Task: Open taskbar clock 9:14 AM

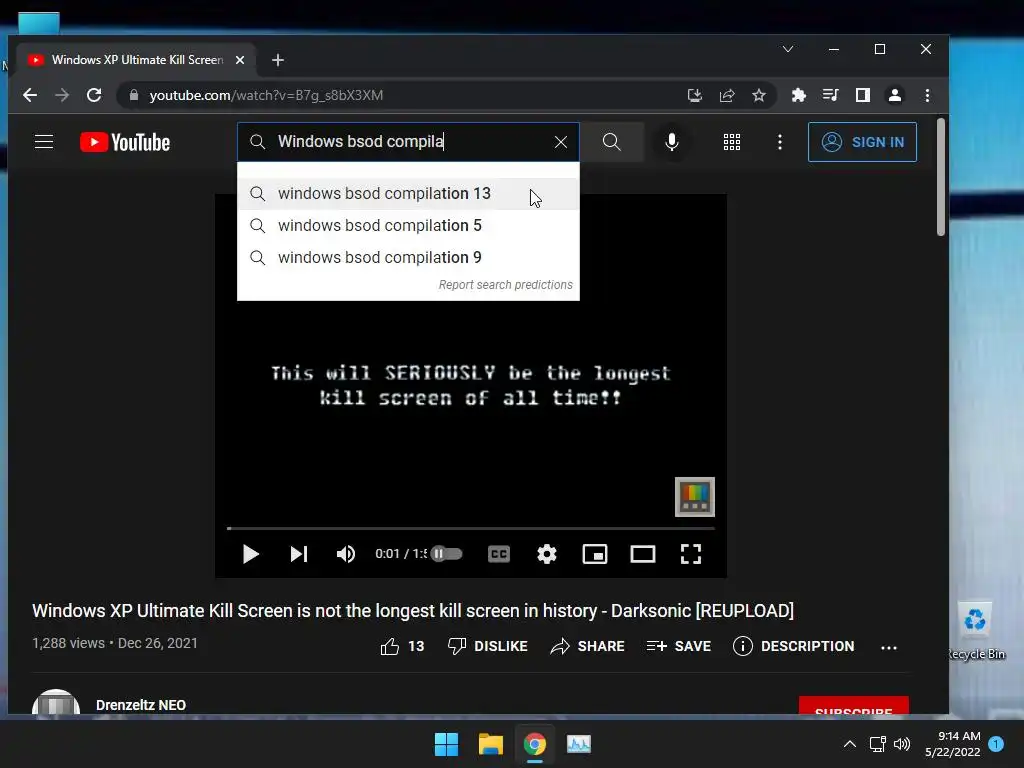Action: coord(953,744)
